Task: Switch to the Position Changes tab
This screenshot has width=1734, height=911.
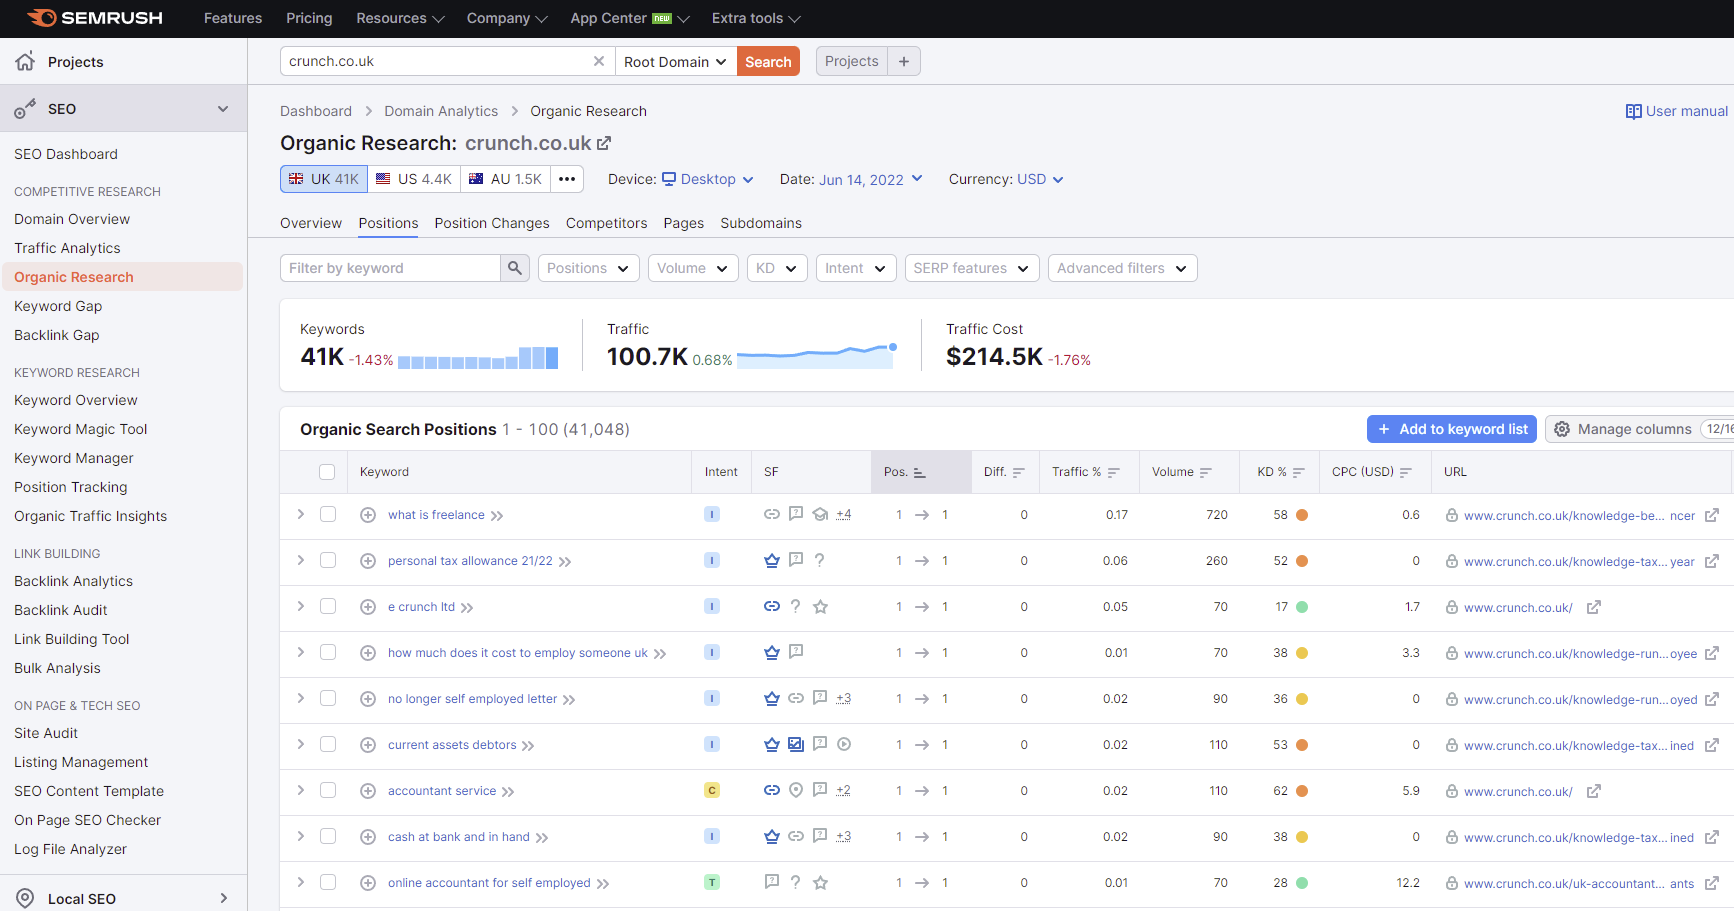Action: pyautogui.click(x=492, y=223)
